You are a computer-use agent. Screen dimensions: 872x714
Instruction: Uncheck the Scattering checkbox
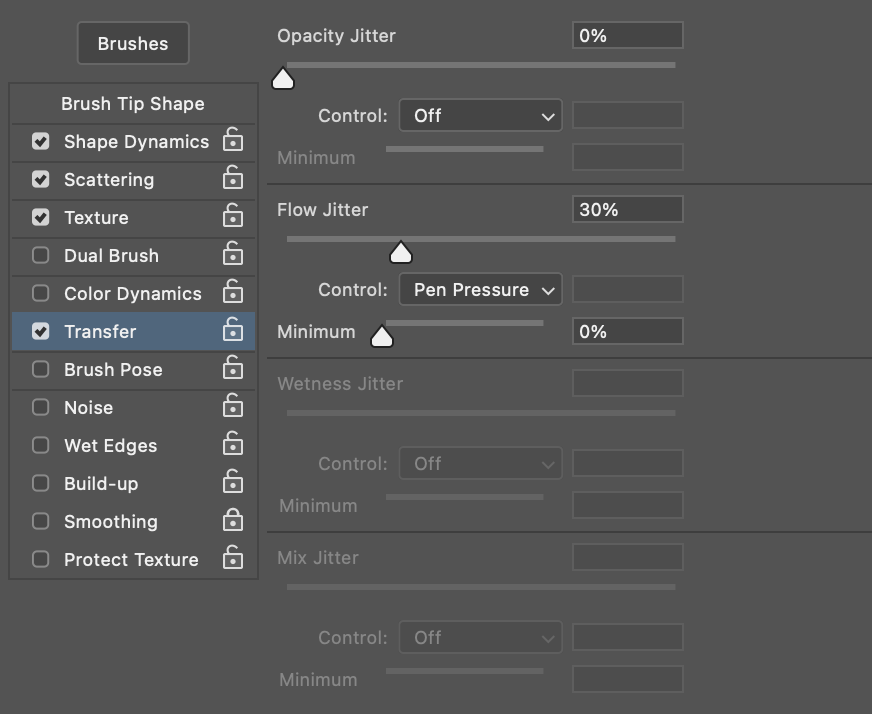41,179
